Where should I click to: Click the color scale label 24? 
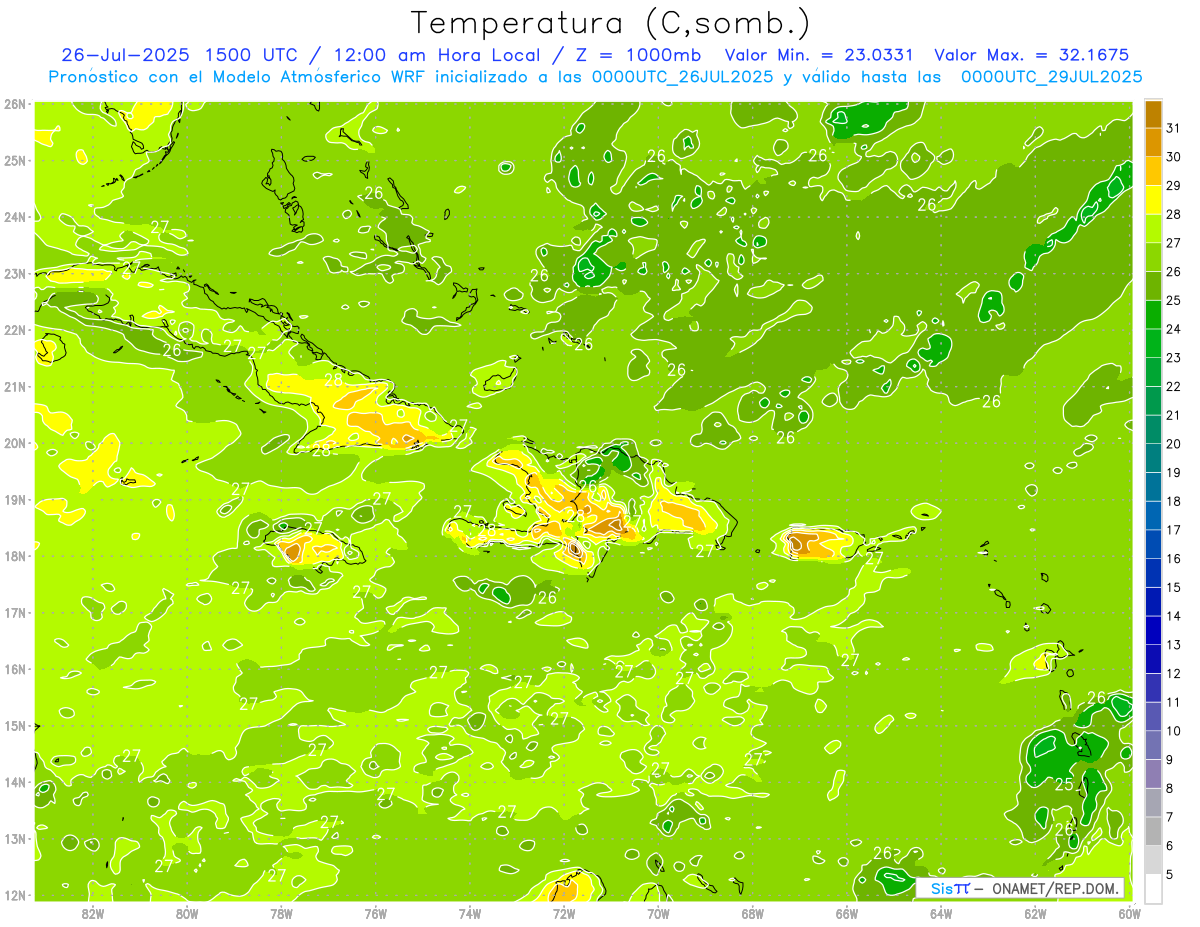(x=1174, y=329)
